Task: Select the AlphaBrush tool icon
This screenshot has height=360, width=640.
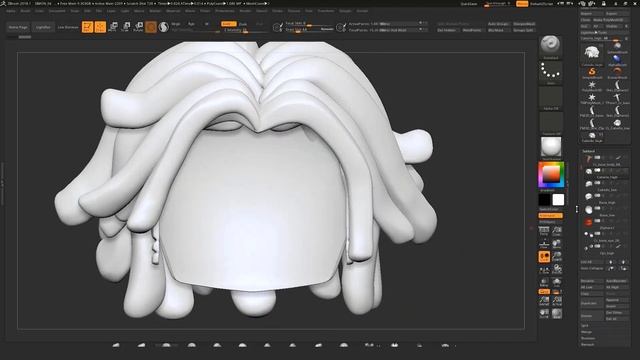Action: pyautogui.click(x=617, y=60)
